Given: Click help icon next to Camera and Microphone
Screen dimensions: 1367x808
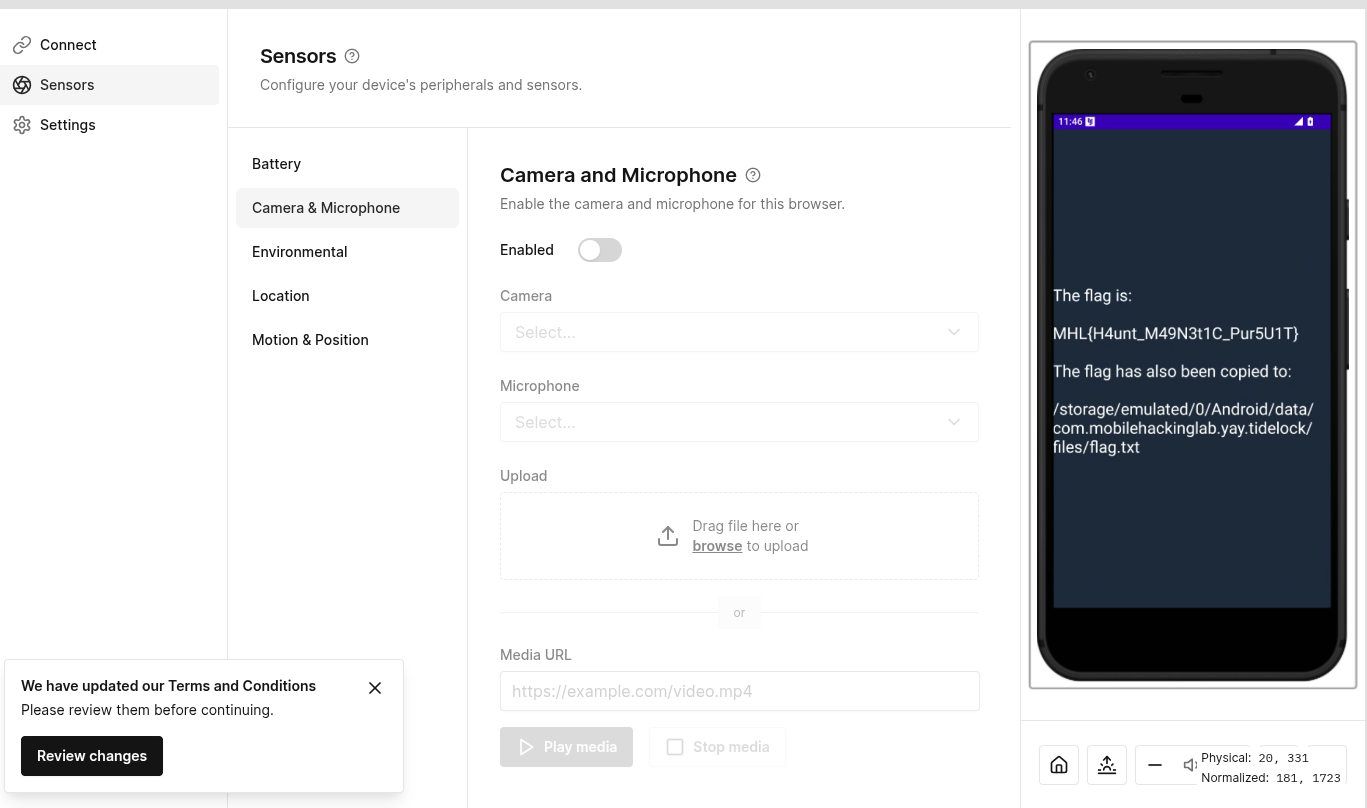Looking at the screenshot, I should point(753,175).
